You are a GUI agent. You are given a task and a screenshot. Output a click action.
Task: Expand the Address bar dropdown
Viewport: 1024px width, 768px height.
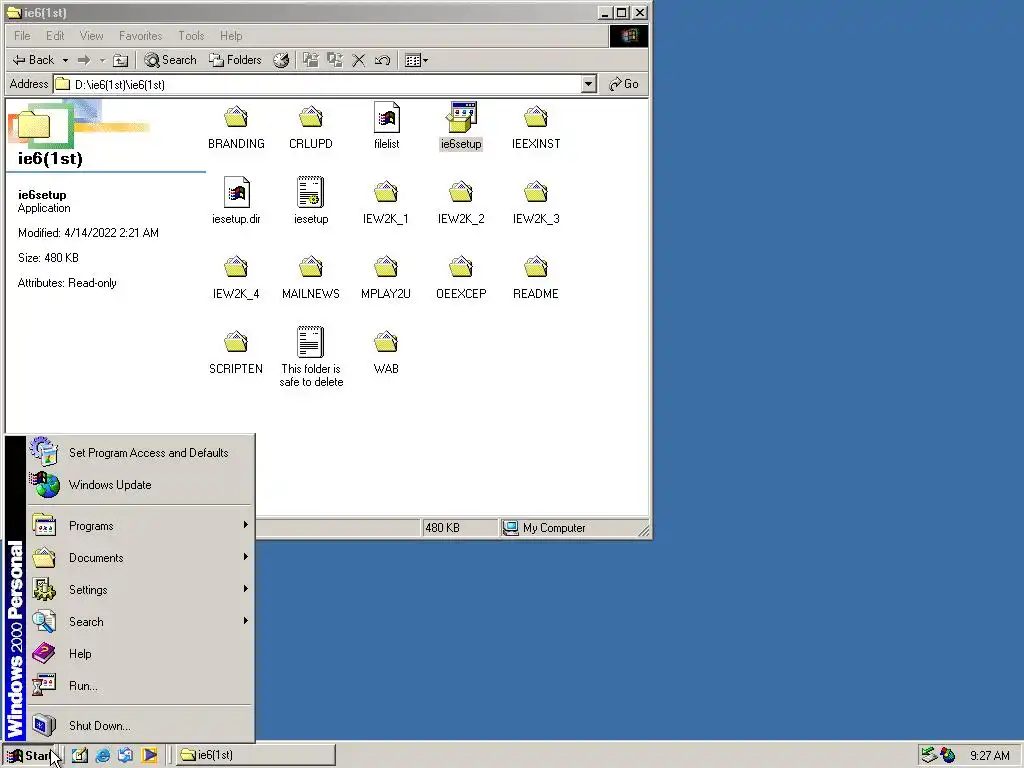(588, 84)
